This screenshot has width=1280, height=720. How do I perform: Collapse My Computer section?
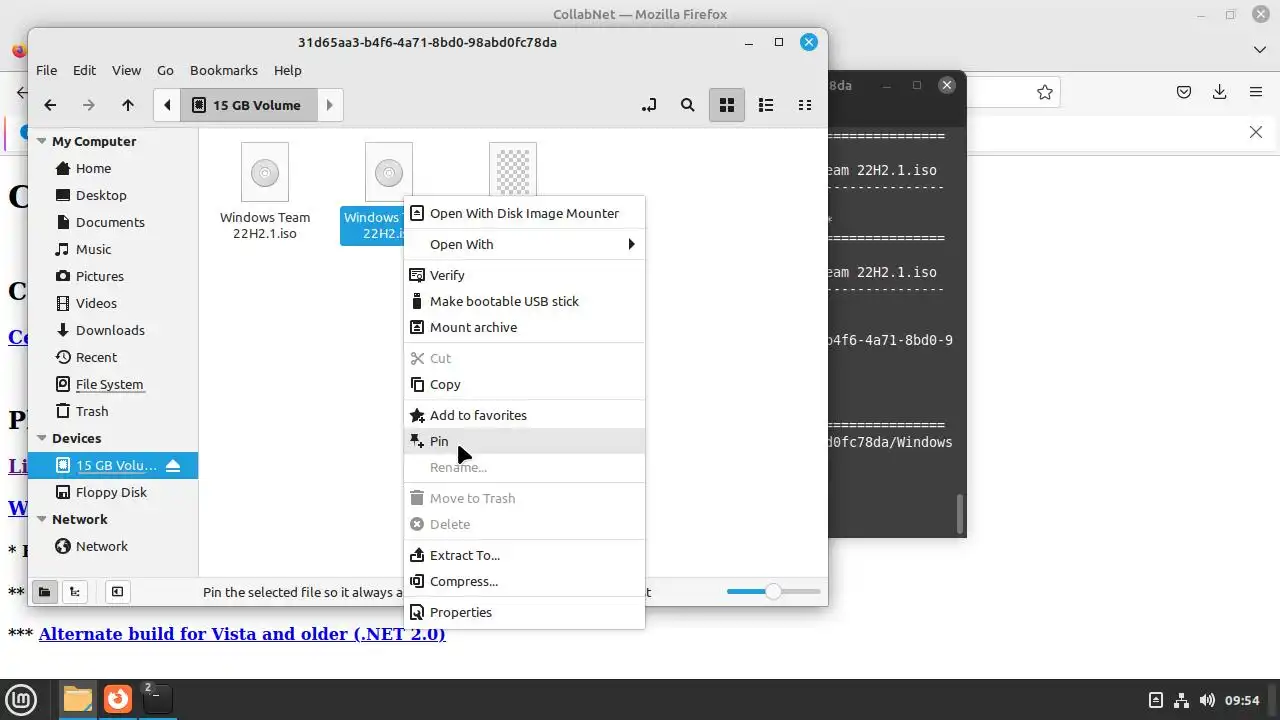42,141
